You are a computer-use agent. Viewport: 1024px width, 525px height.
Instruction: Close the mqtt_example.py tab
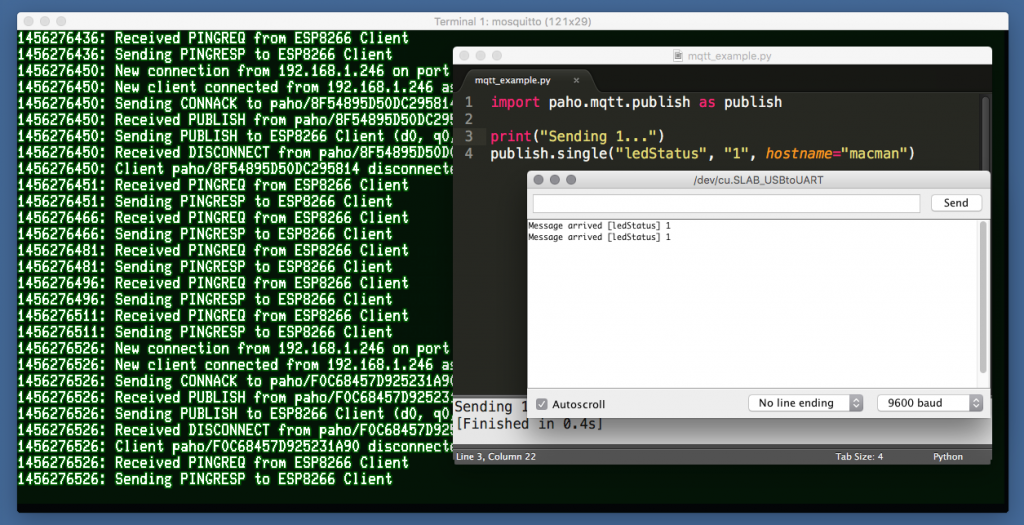point(576,80)
